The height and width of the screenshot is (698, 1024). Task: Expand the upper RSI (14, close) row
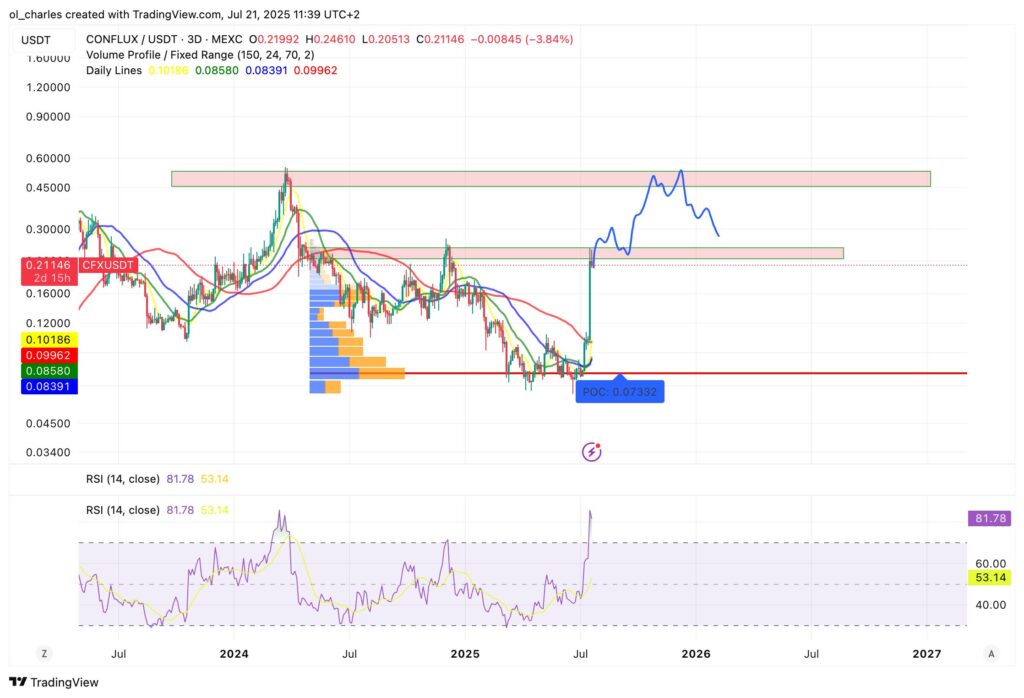click(x=123, y=479)
